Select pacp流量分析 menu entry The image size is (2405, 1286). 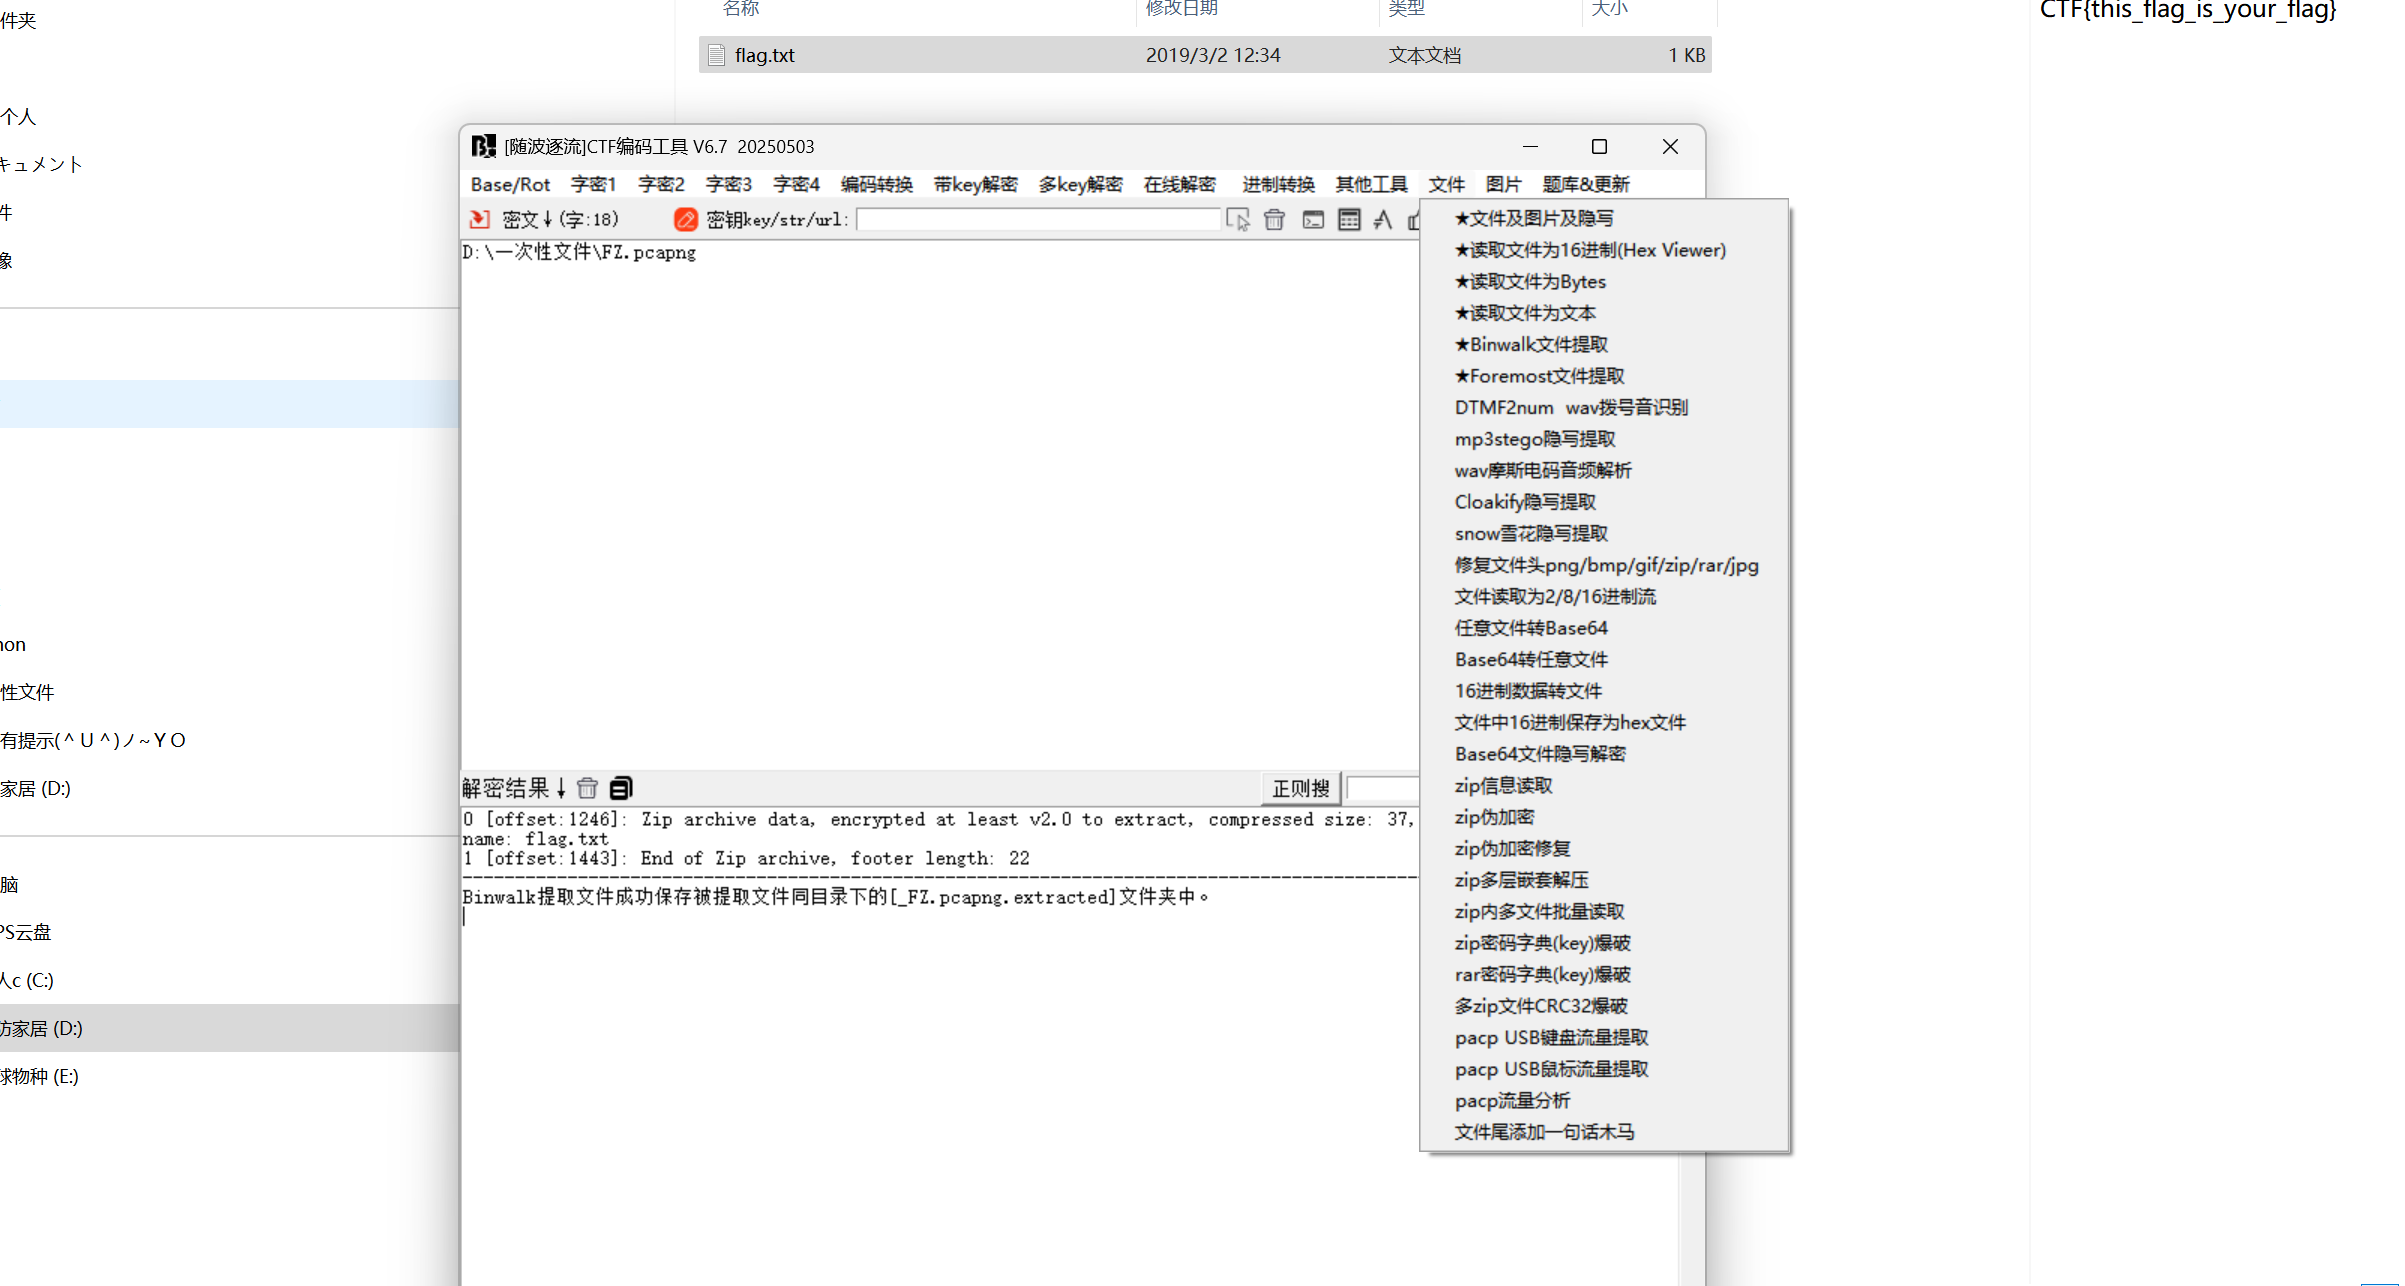pos(1512,1100)
